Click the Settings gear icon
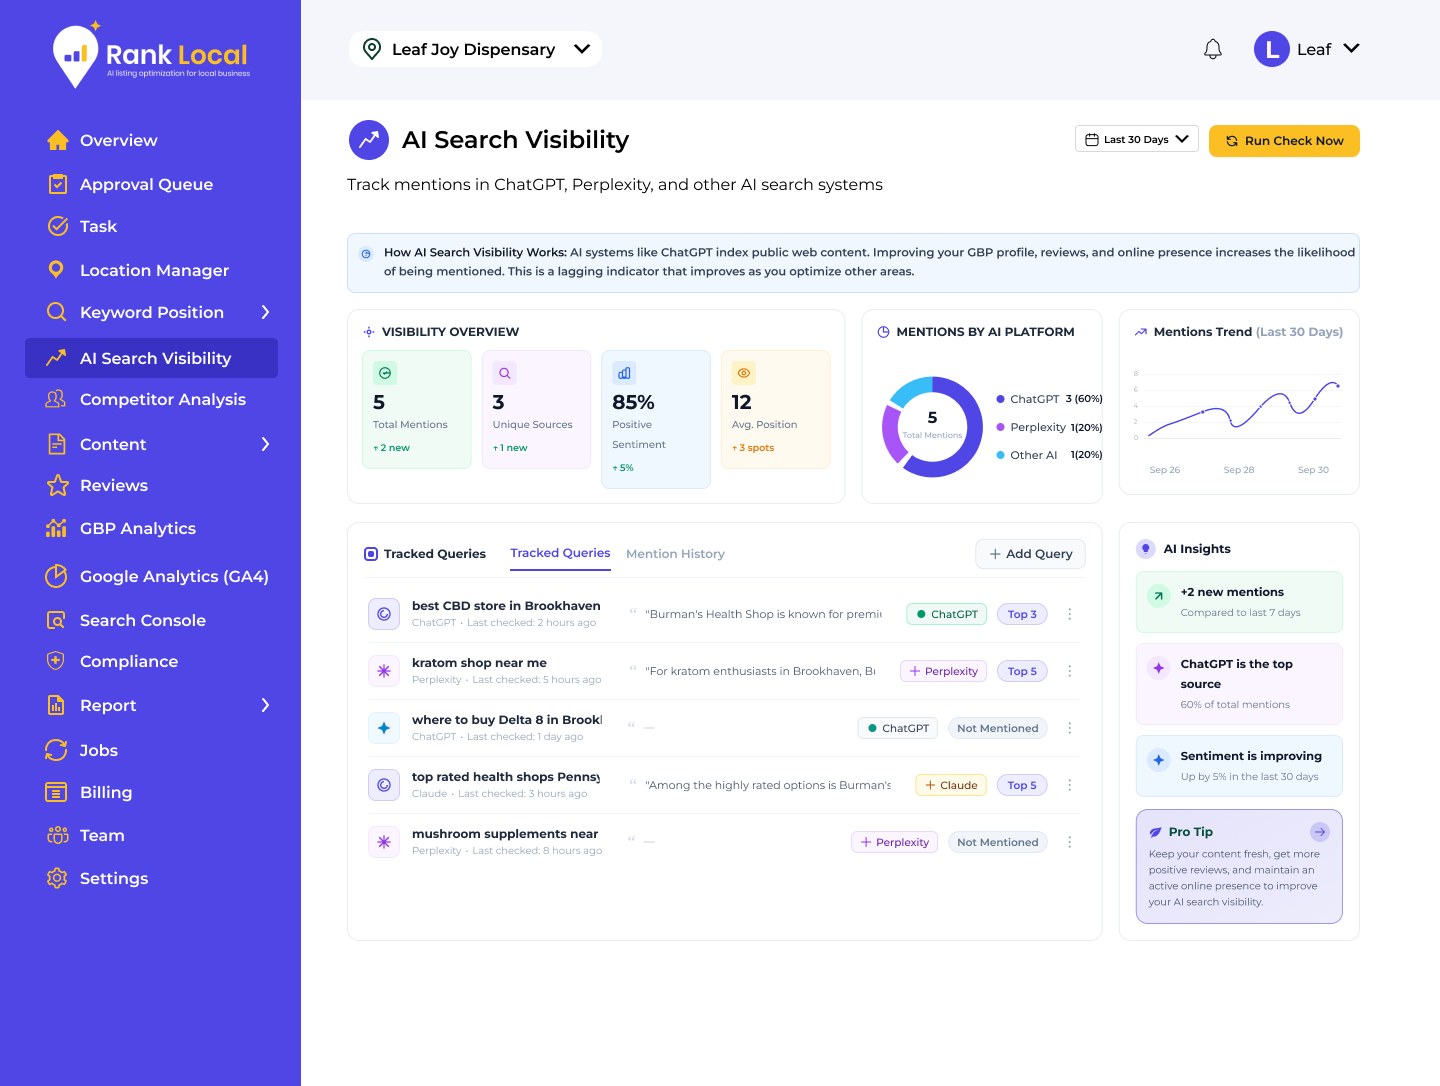The height and width of the screenshot is (1086, 1440). [x=57, y=878]
